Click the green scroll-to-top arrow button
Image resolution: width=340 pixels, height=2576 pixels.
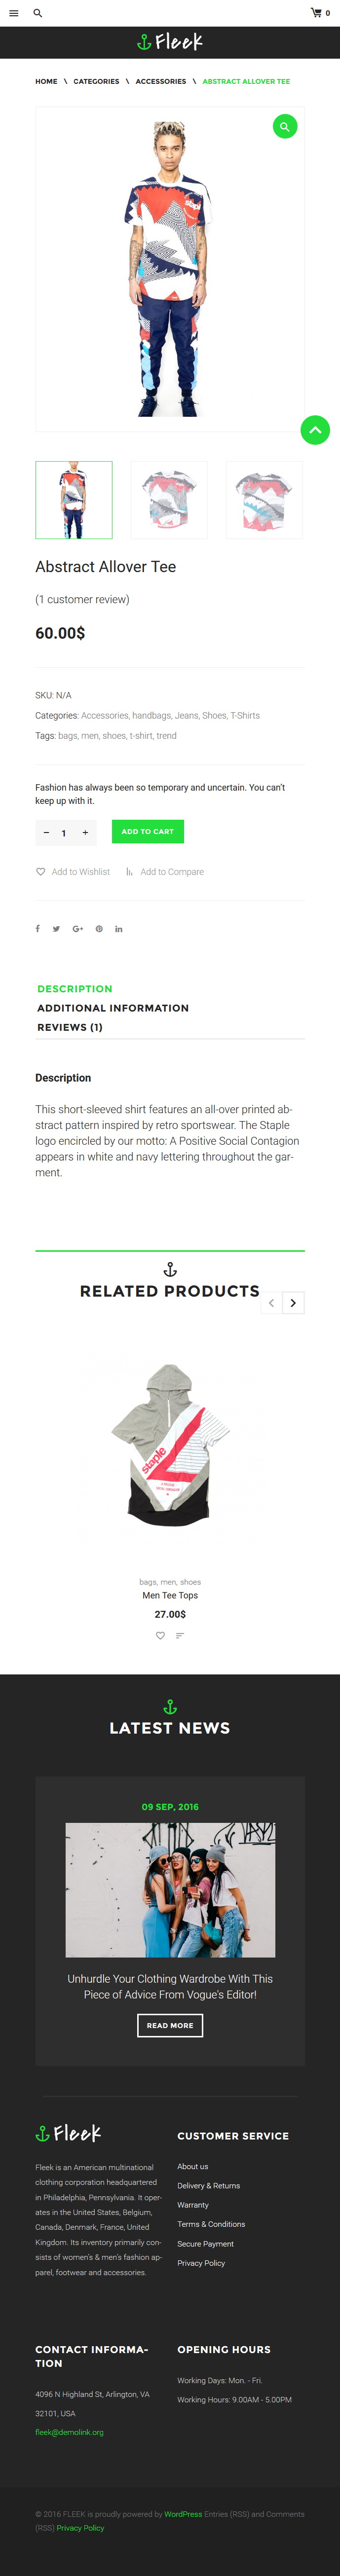pyautogui.click(x=315, y=430)
